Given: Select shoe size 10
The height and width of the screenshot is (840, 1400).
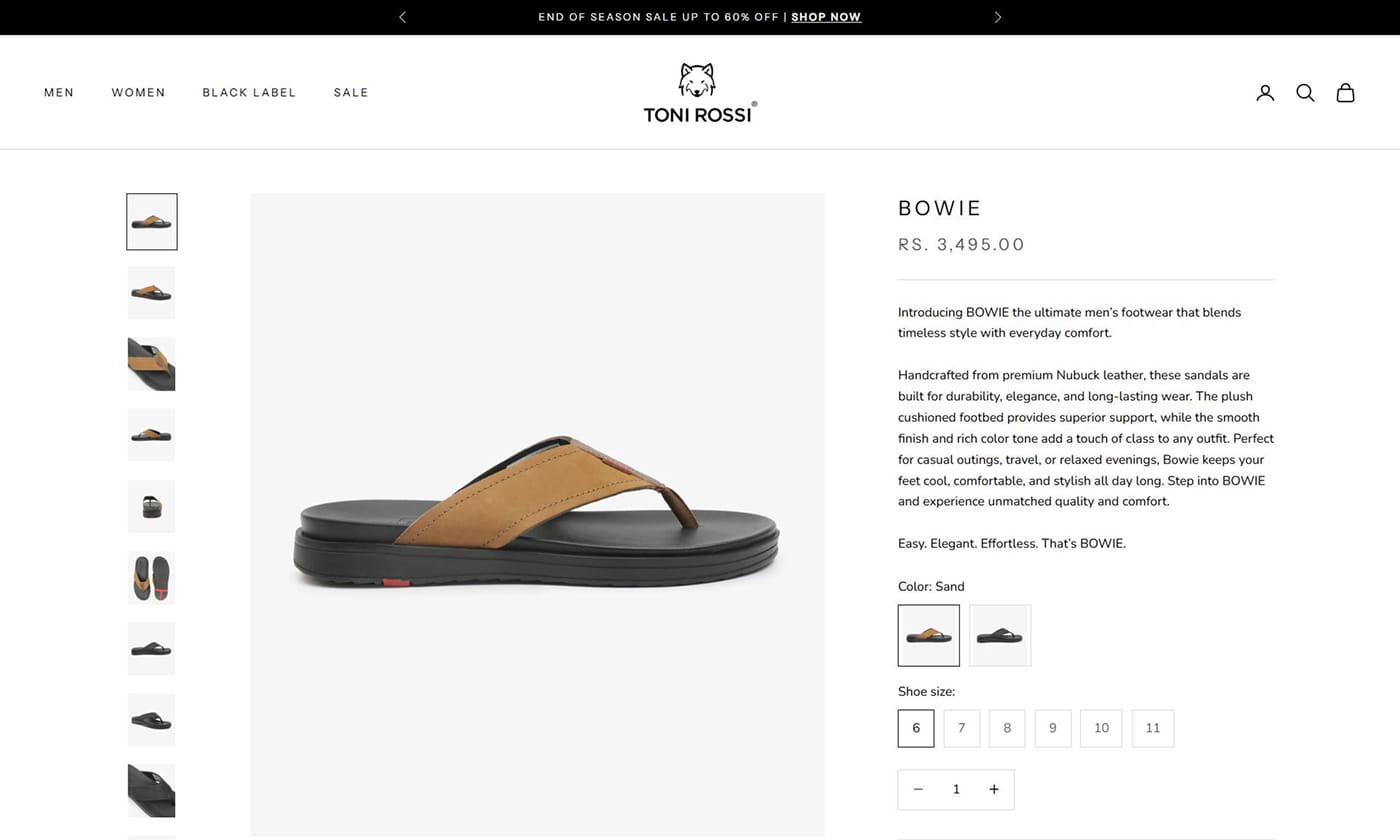Looking at the screenshot, I should point(1101,728).
